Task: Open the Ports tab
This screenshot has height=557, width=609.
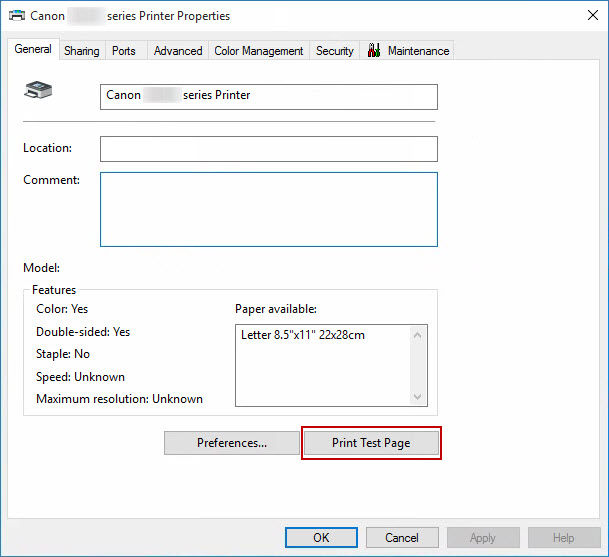Action: pyautogui.click(x=124, y=50)
